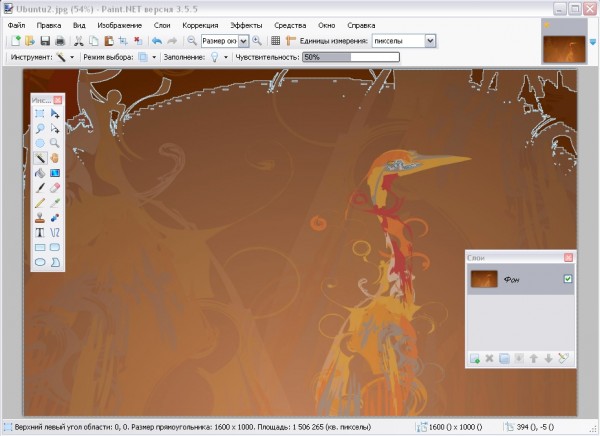This screenshot has width=600, height=436.
Task: Adjust the Чувствительность tolerance slider at 50%
Action: [351, 57]
